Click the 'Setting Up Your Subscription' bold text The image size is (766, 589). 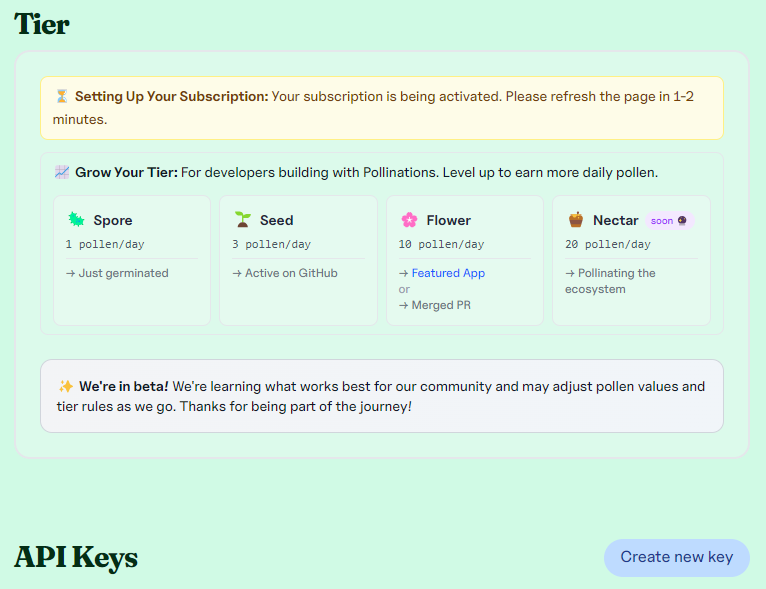(171, 97)
